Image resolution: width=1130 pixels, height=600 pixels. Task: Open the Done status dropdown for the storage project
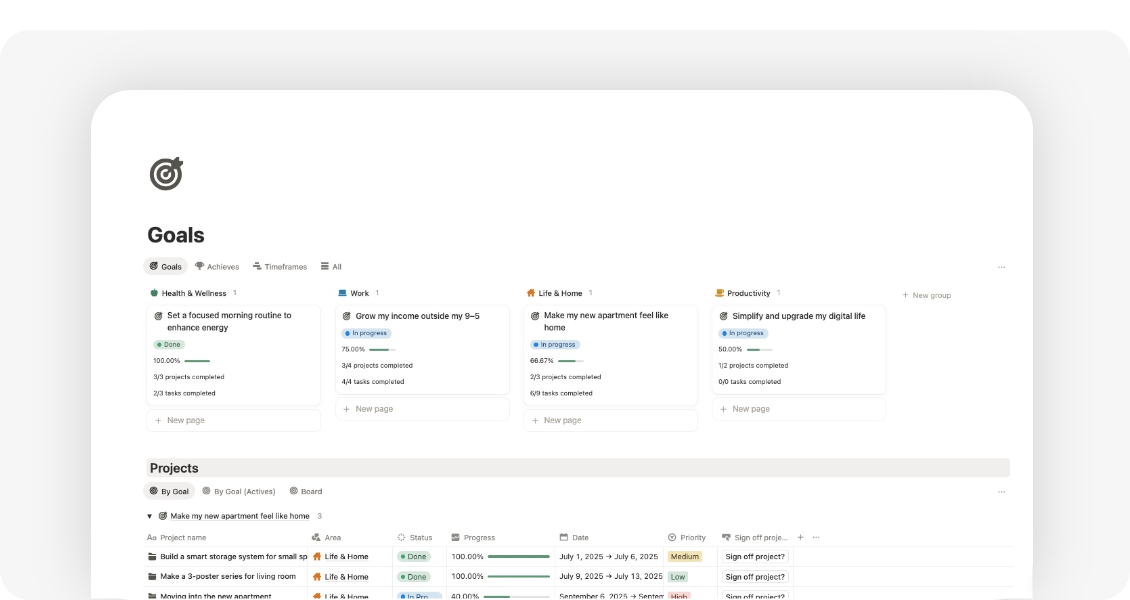416,556
